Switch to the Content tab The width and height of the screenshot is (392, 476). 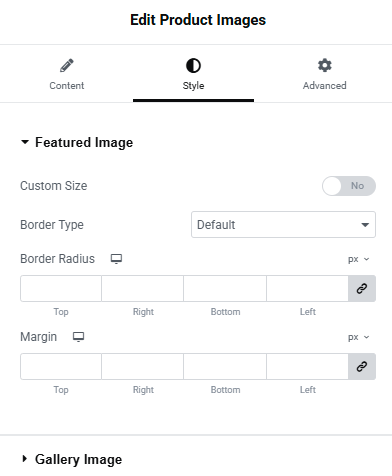[67, 74]
